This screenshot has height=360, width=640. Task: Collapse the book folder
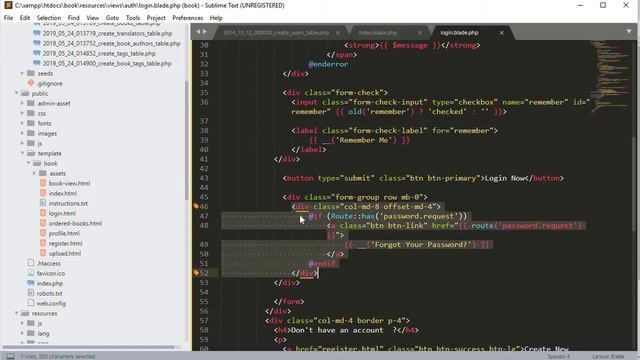pyautogui.click(x=29, y=163)
